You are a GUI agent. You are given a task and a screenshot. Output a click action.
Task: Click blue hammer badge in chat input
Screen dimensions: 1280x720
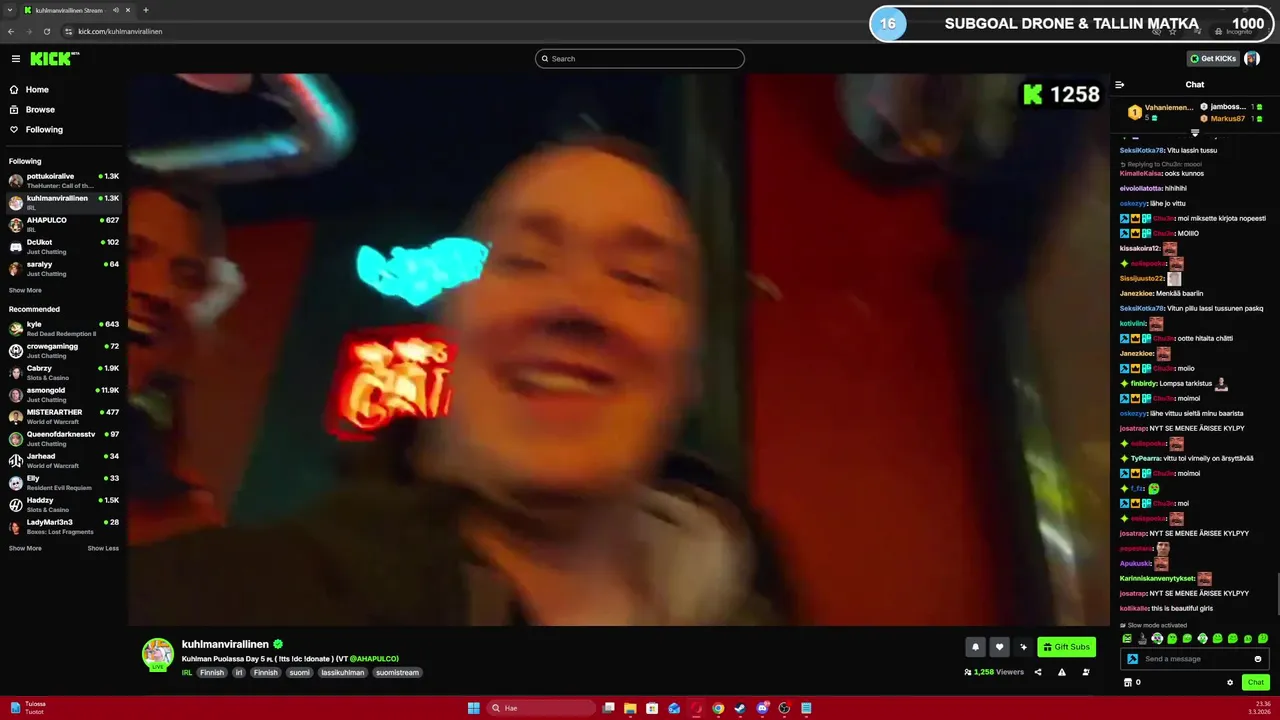click(x=1132, y=659)
